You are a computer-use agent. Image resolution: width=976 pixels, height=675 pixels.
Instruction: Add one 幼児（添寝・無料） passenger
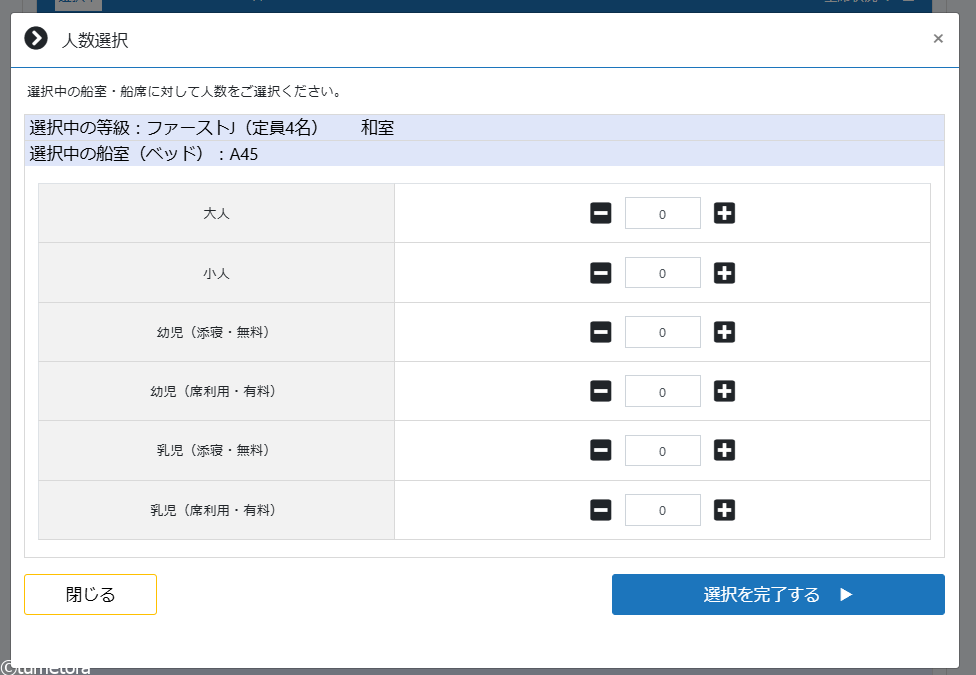coord(724,332)
